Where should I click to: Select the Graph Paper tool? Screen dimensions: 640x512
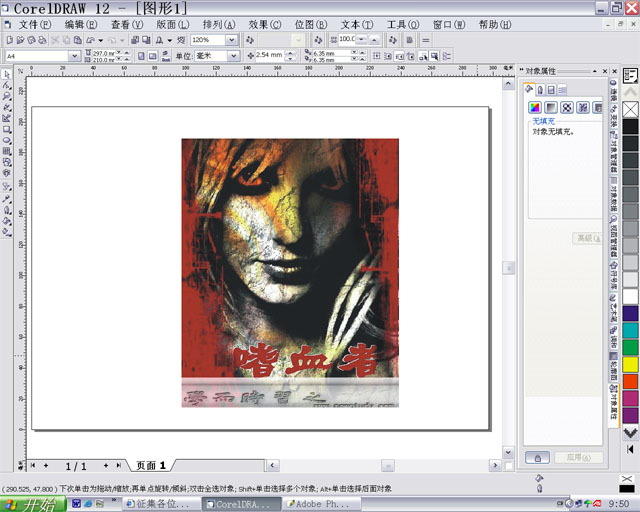pos(7,151)
